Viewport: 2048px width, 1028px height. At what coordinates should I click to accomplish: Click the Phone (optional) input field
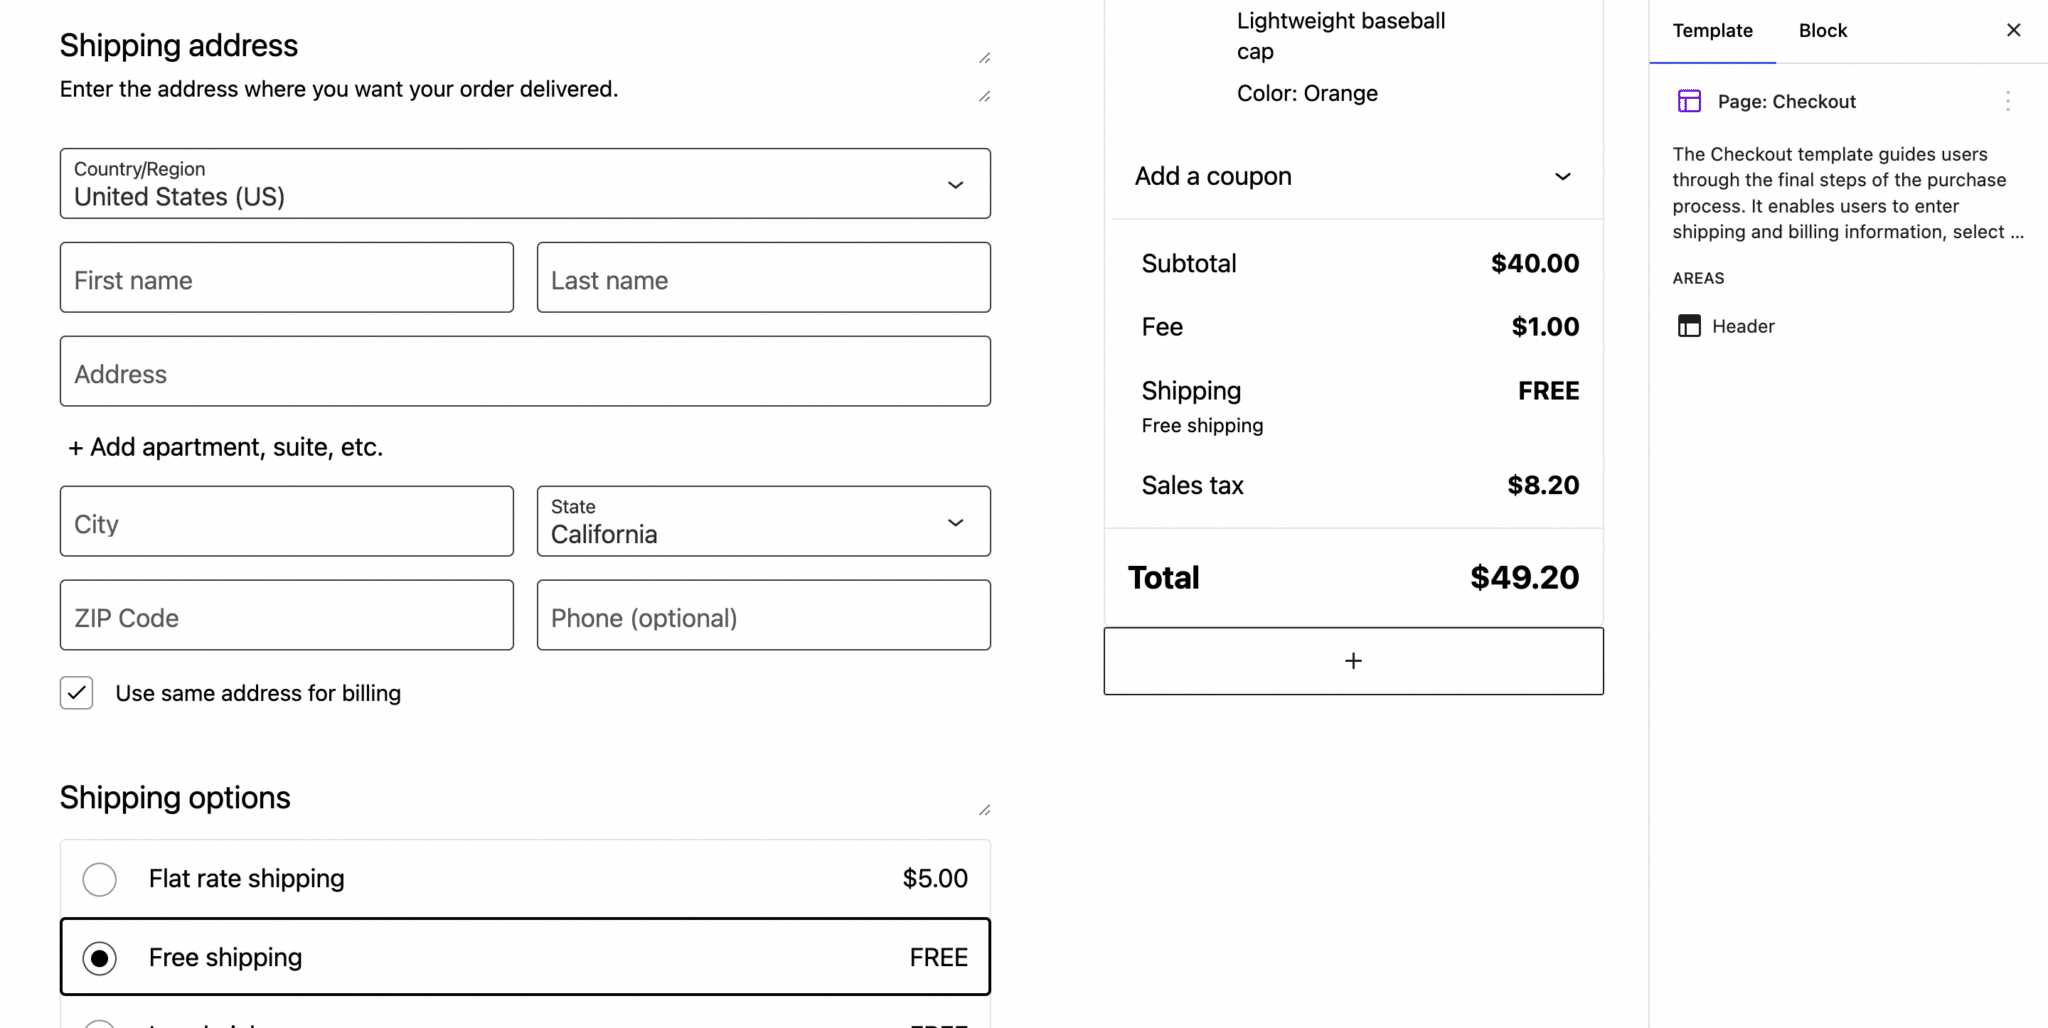(763, 616)
